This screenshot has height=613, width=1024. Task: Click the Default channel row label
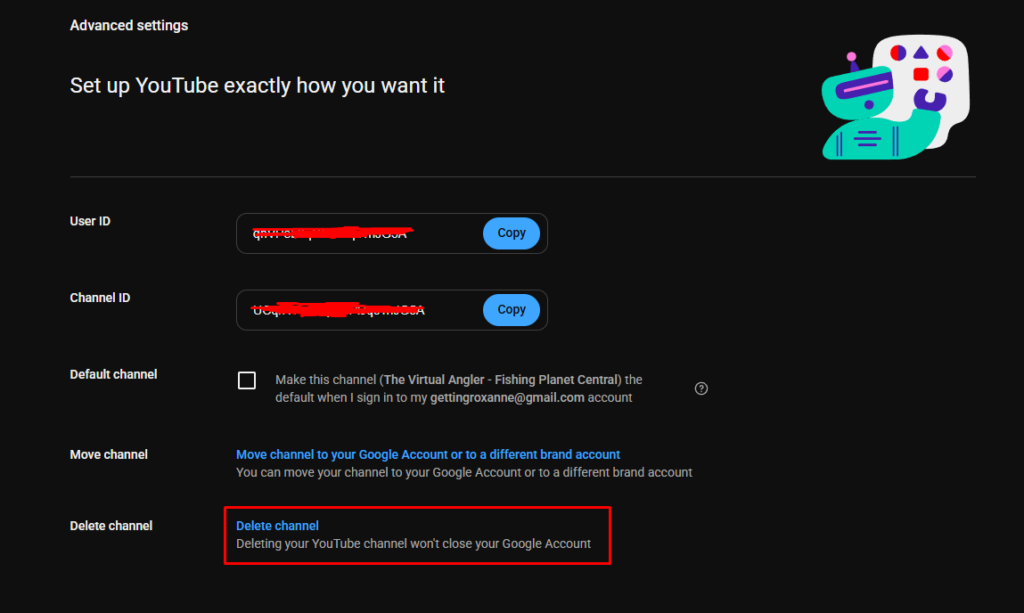[113, 374]
